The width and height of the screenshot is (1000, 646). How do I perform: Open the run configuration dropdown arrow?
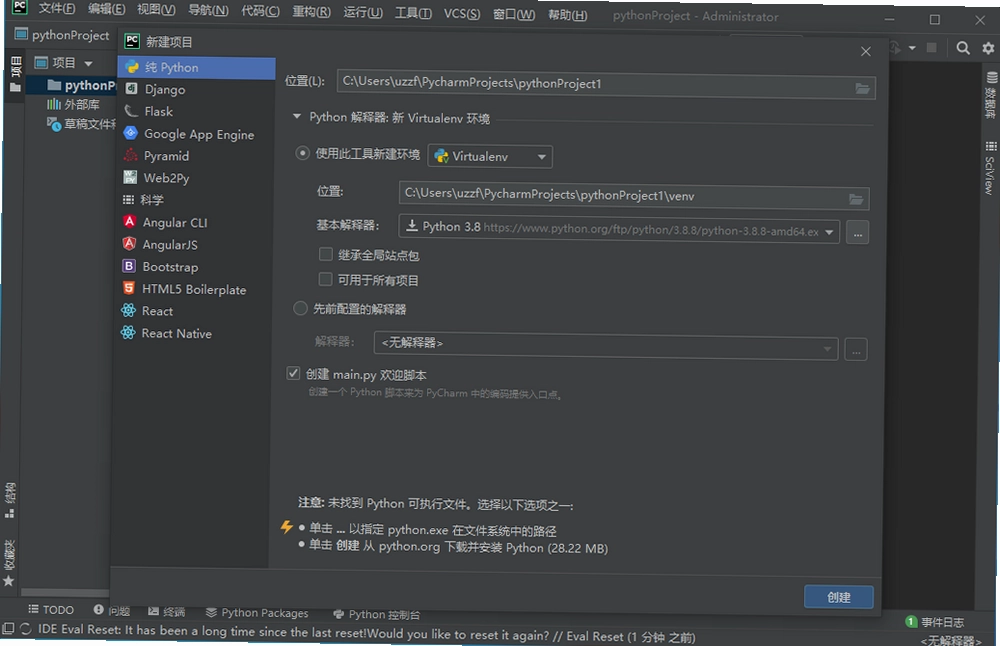[912, 48]
